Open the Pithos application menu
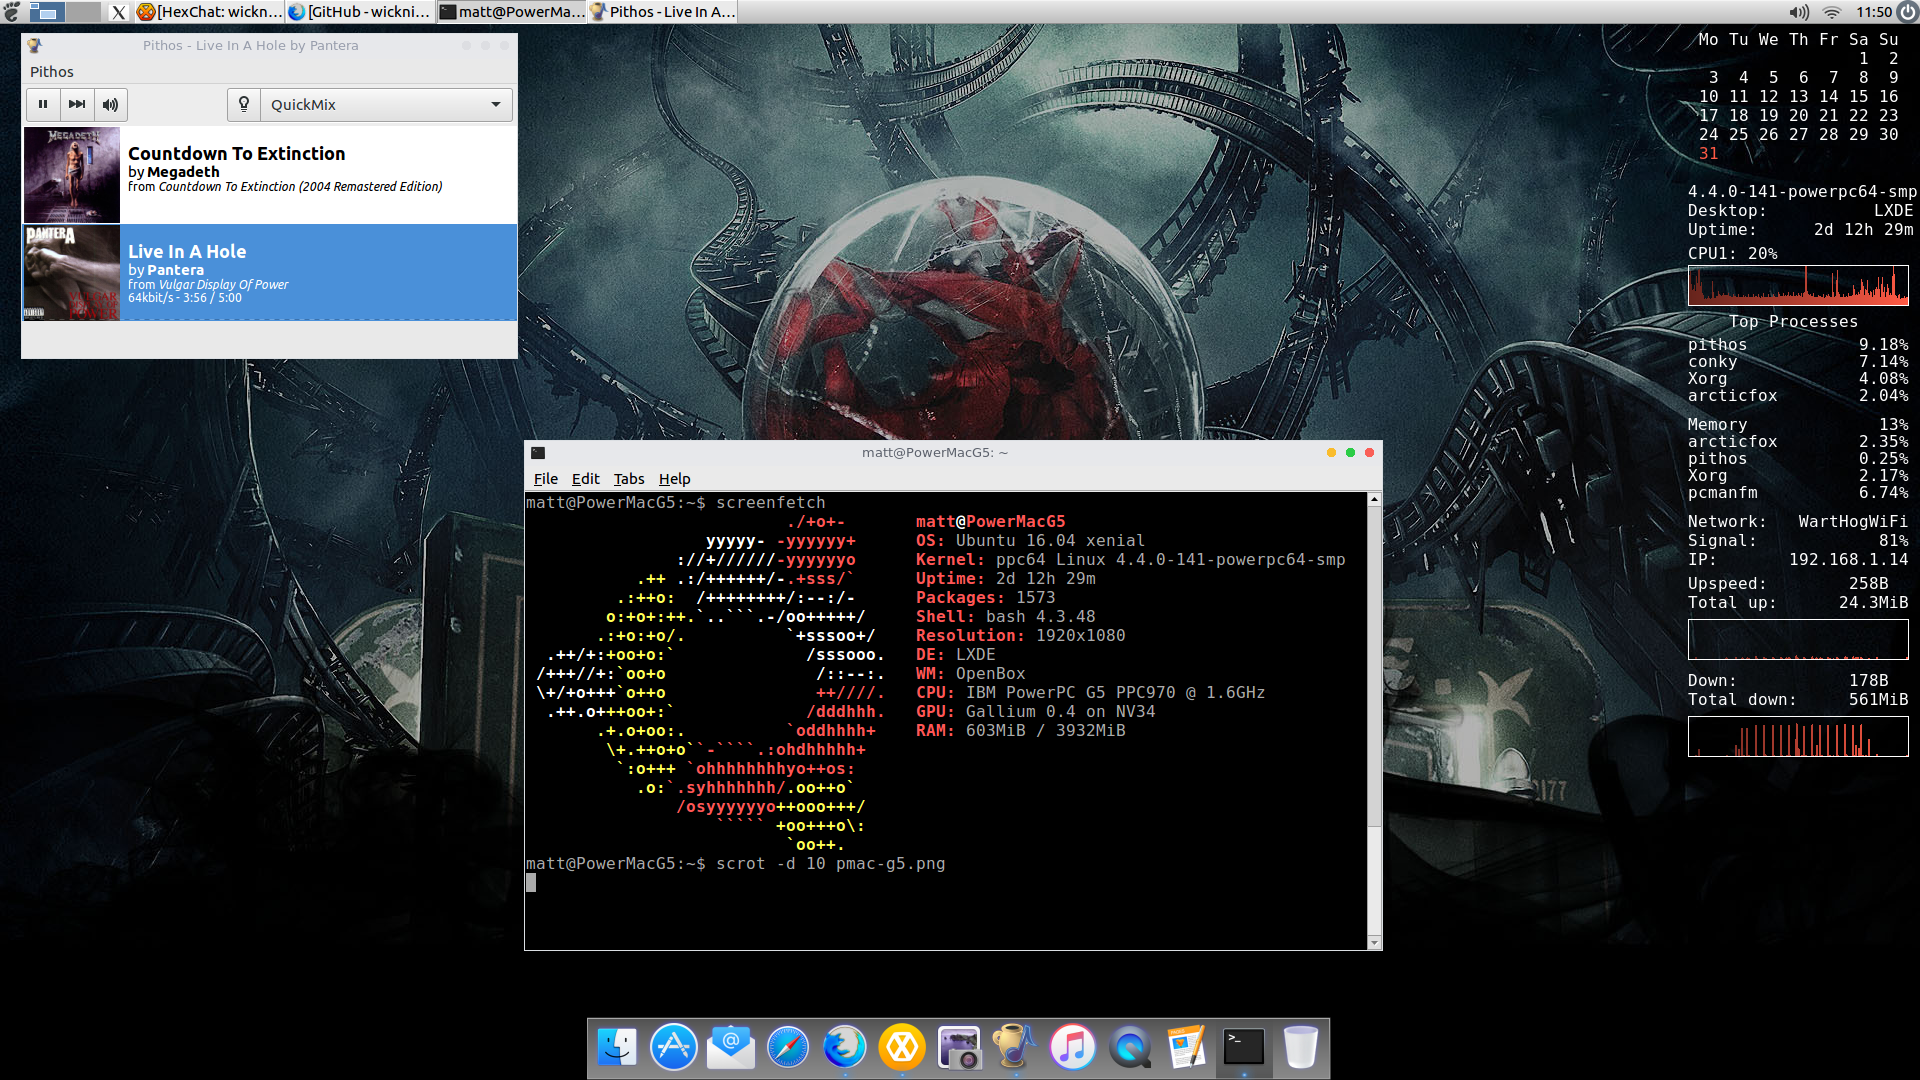Viewport: 1920px width, 1080px height. point(52,72)
